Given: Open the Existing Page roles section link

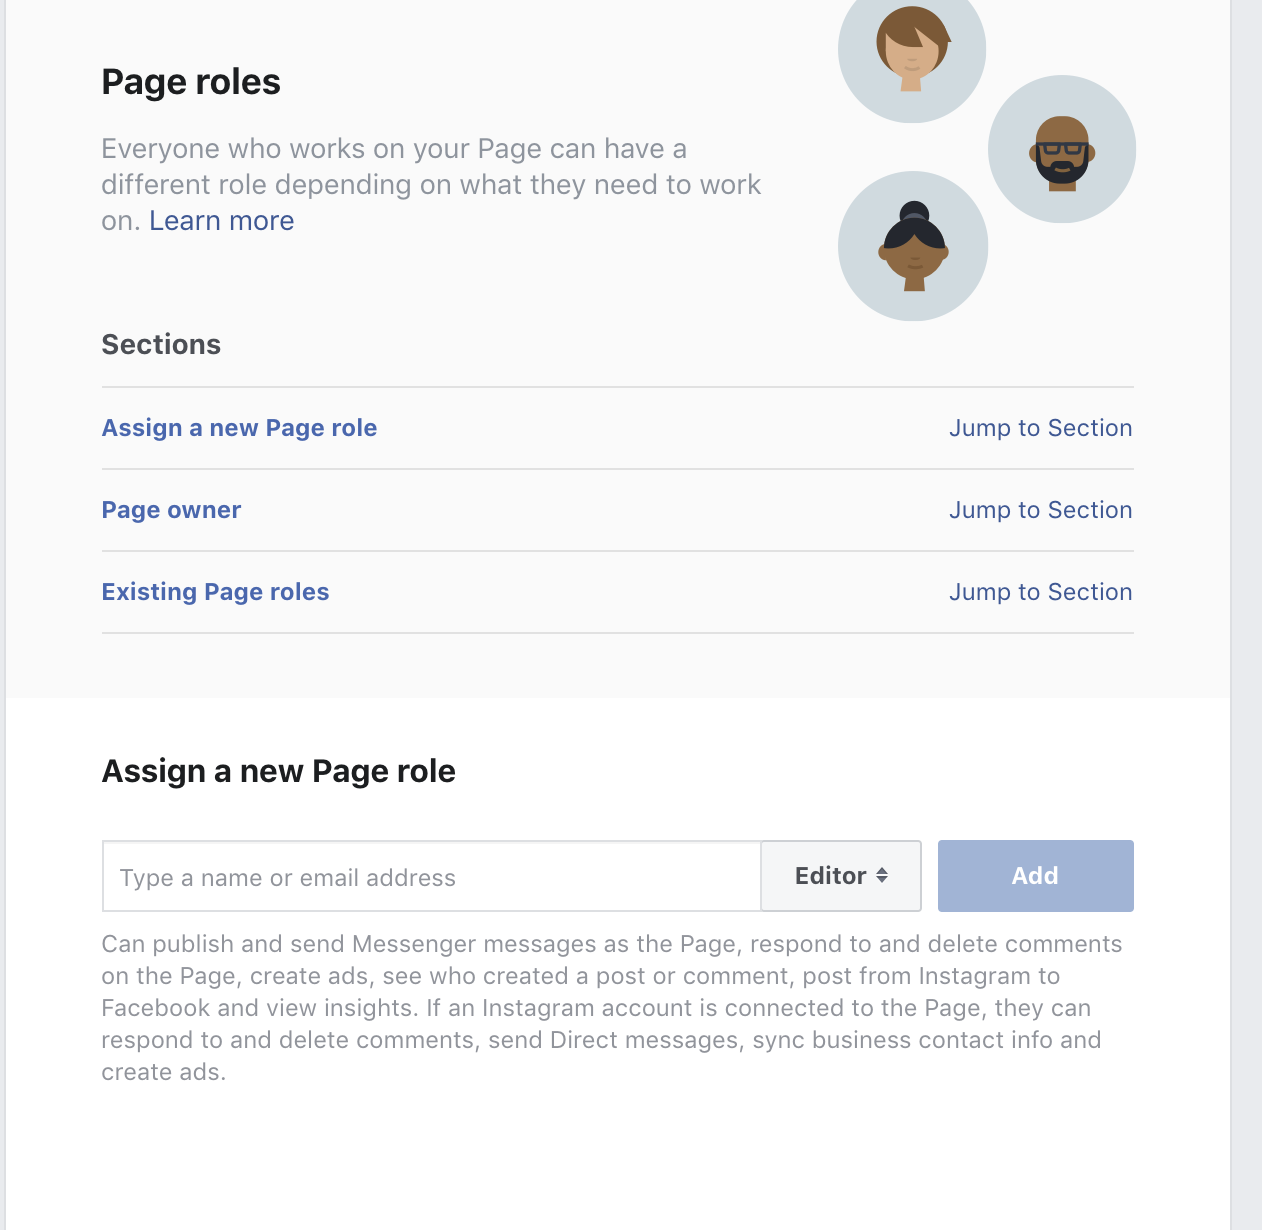Looking at the screenshot, I should point(215,592).
